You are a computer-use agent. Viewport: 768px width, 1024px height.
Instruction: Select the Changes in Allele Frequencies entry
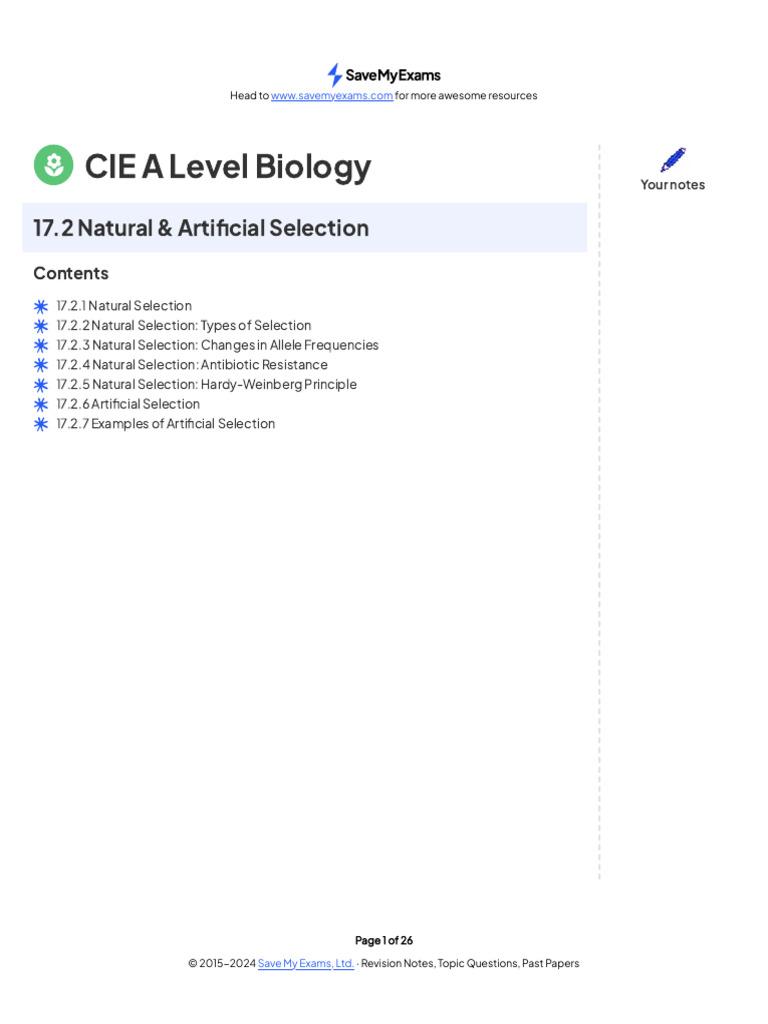pyautogui.click(x=217, y=345)
